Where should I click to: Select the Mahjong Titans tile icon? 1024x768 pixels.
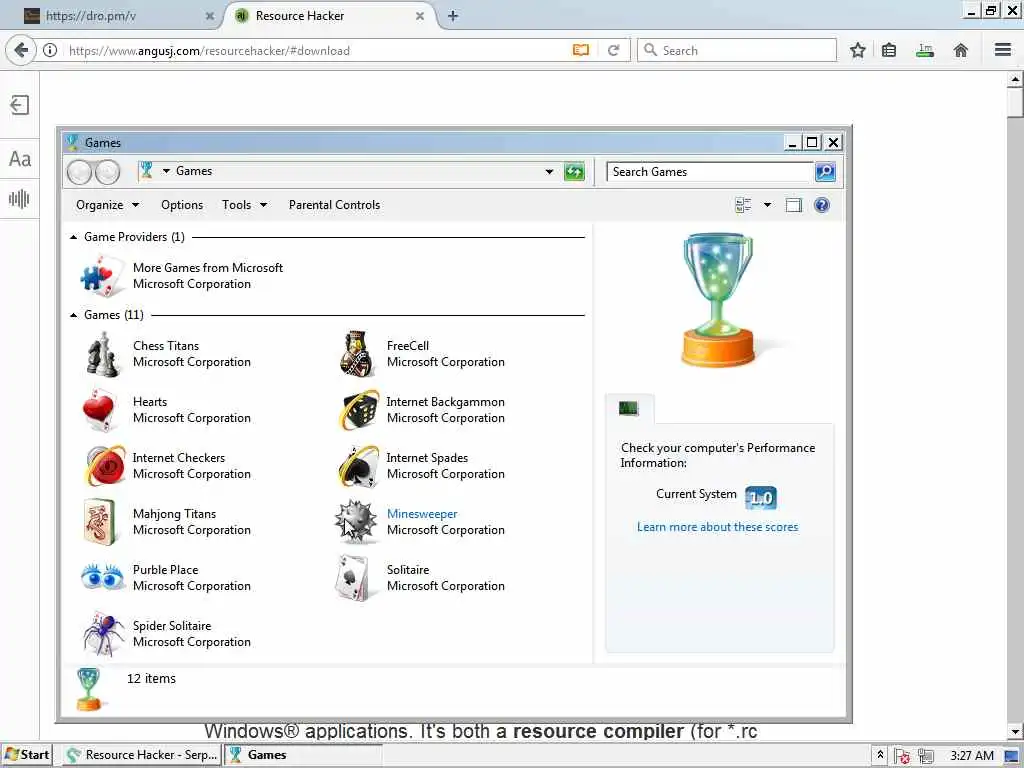[x=100, y=522]
